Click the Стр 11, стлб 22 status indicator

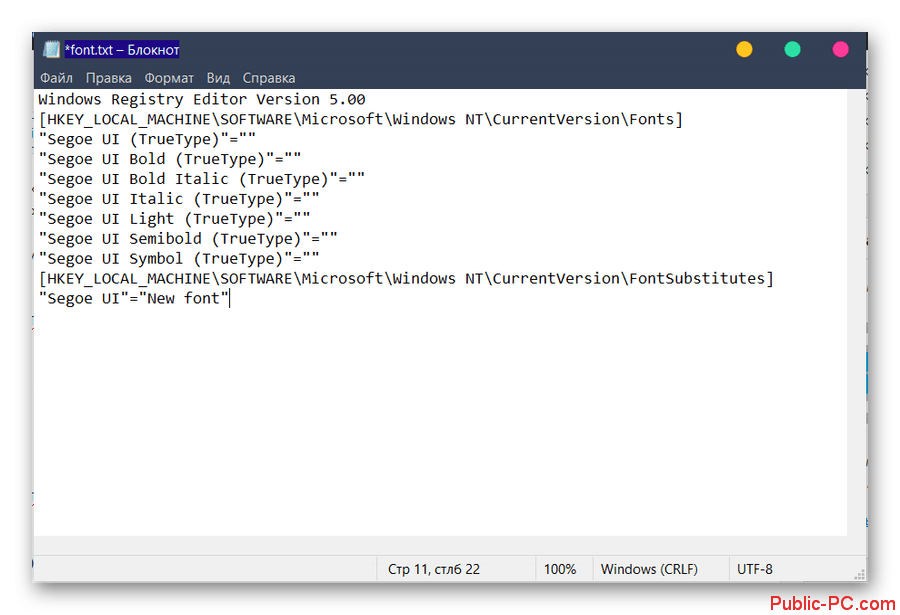[434, 569]
